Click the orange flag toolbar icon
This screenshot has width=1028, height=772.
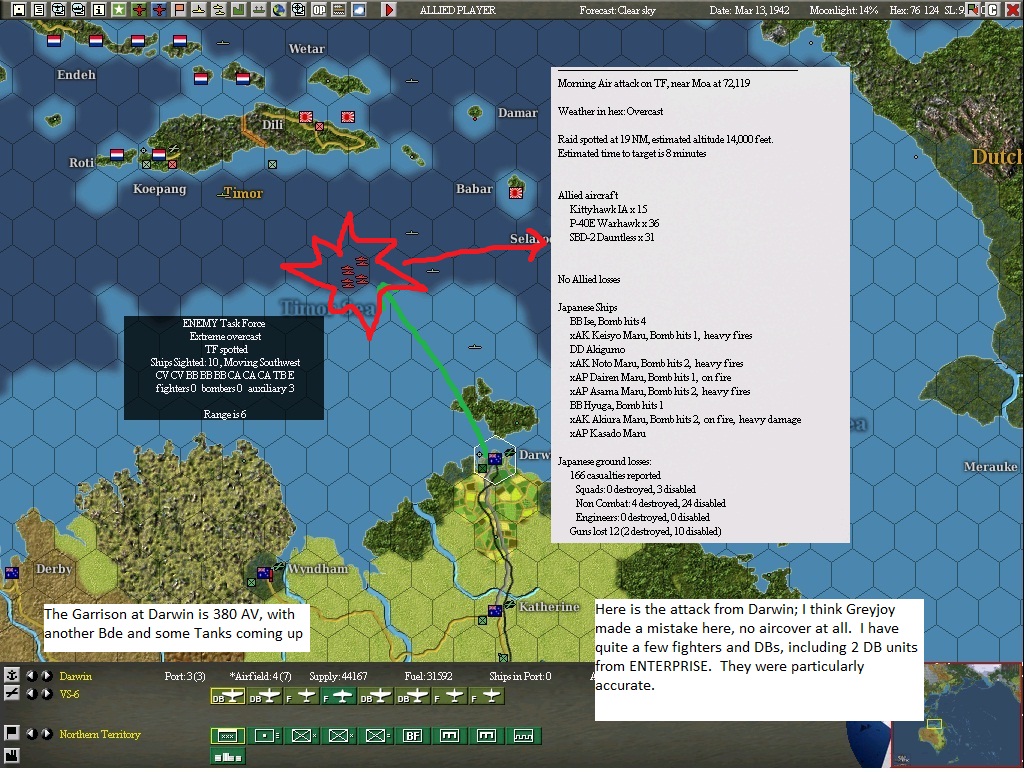click(178, 9)
